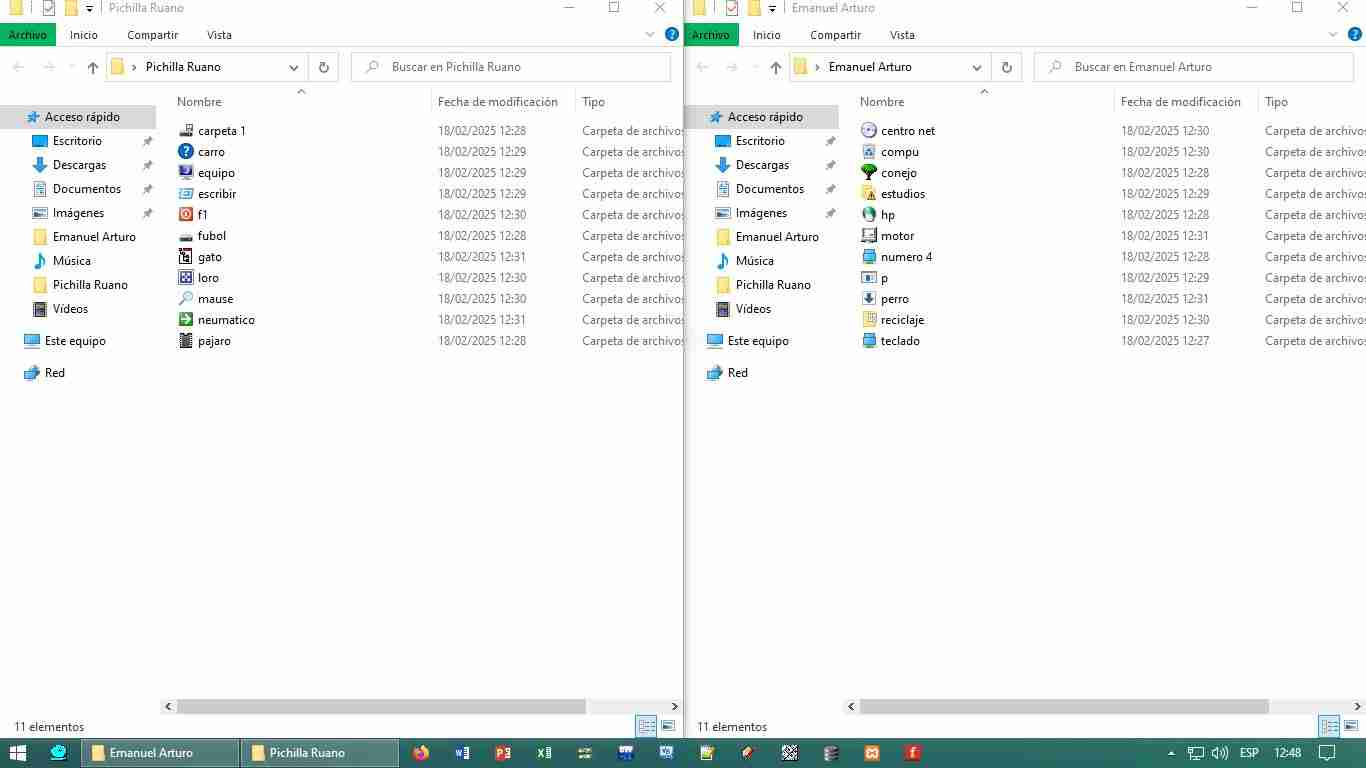This screenshot has width=1366, height=768.
Task: Switch to Pichilla Ruano taskbar button
Action: [x=319, y=753]
